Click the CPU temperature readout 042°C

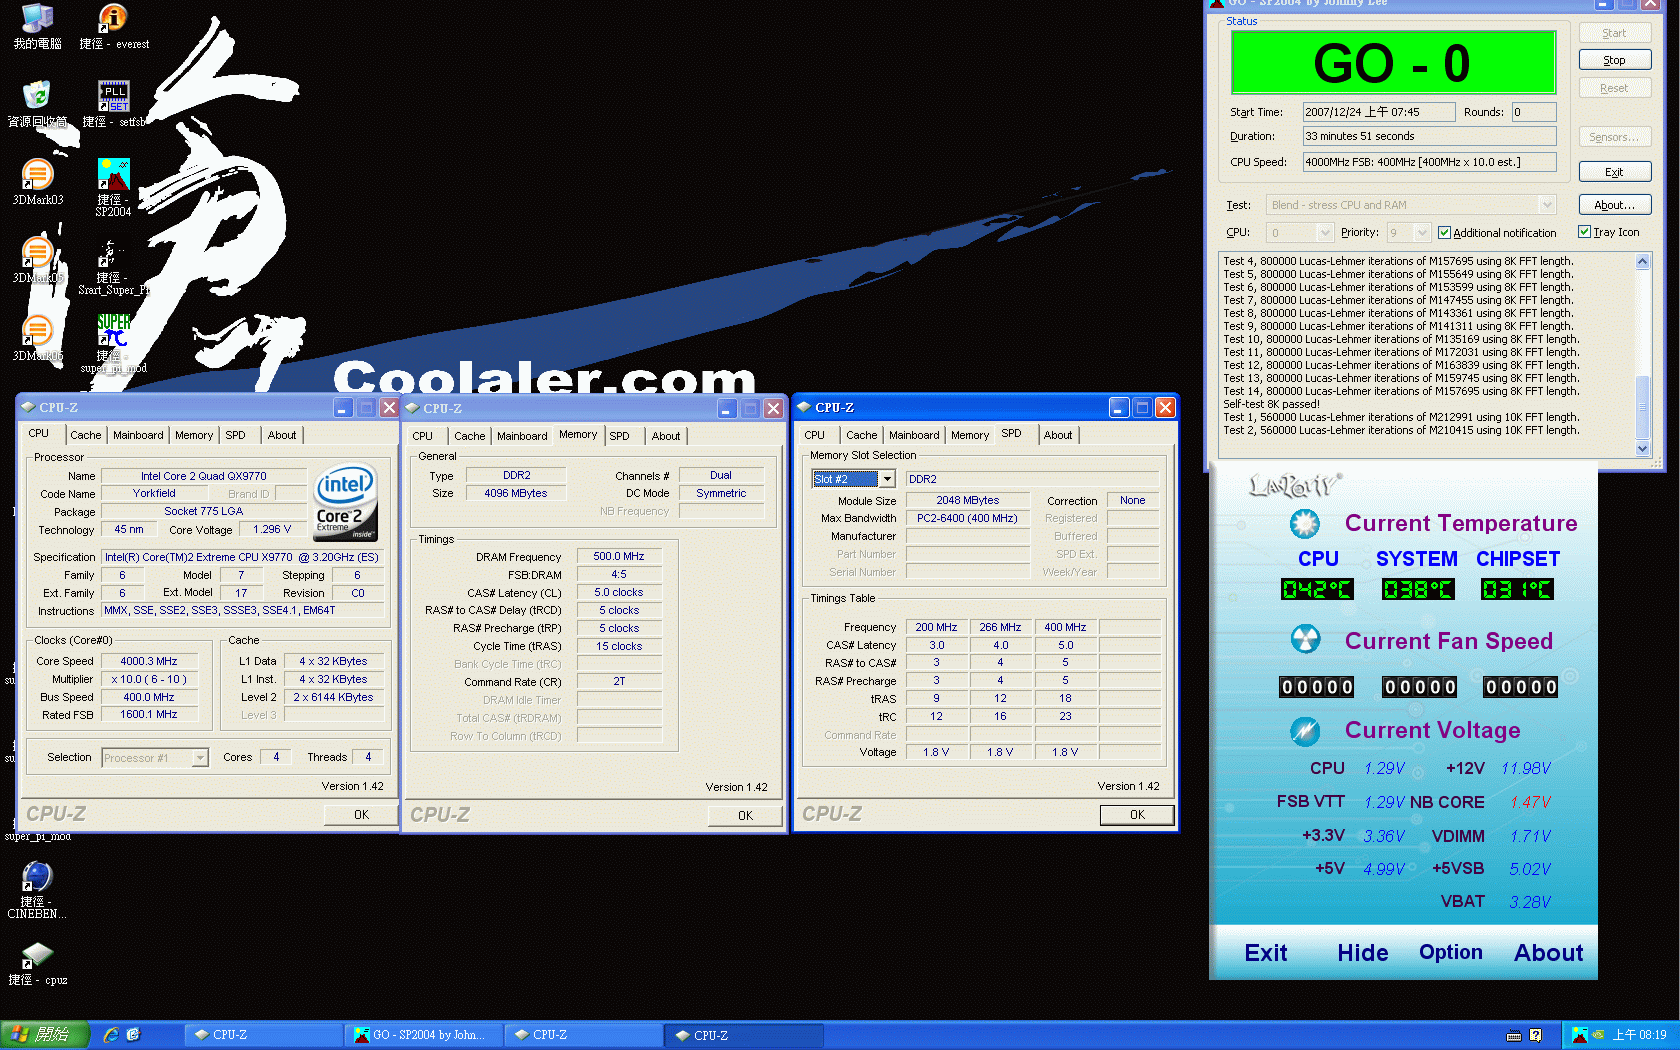[x=1317, y=590]
